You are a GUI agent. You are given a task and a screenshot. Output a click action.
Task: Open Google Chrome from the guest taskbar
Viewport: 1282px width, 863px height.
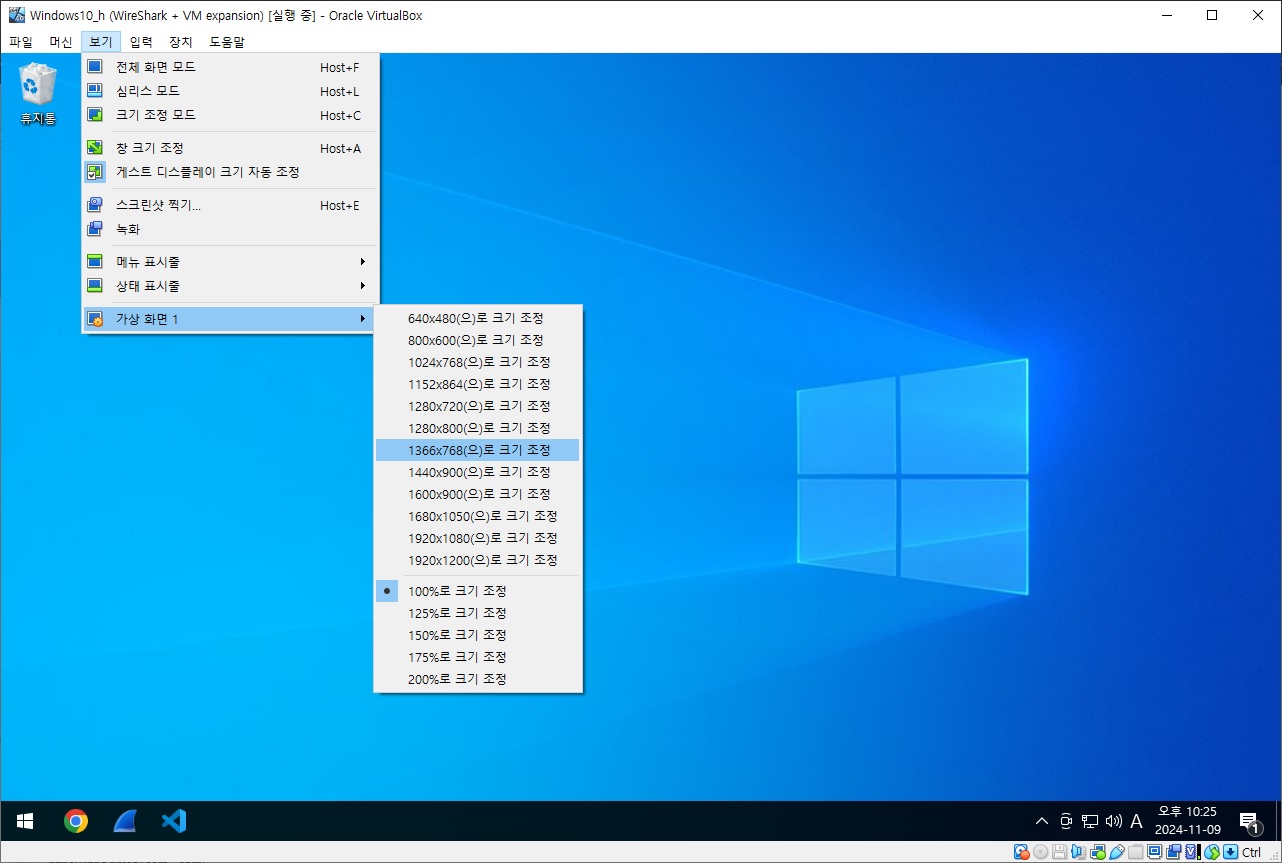pyautogui.click(x=75, y=822)
